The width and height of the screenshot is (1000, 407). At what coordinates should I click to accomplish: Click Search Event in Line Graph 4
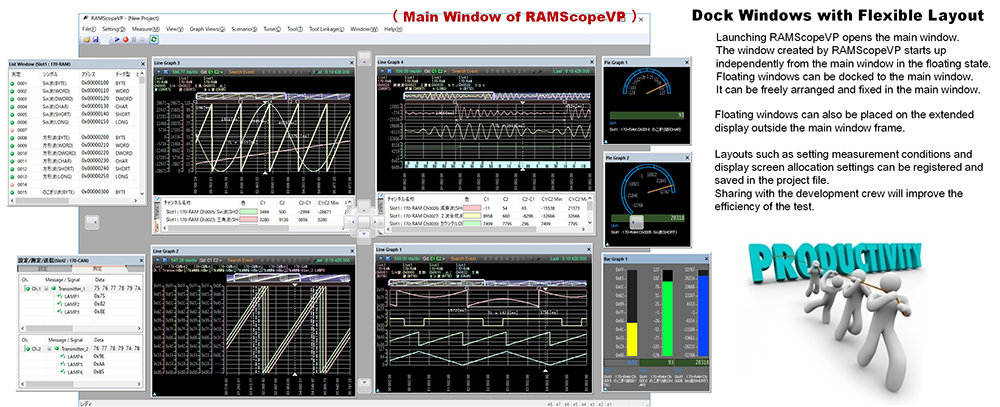[x=465, y=71]
